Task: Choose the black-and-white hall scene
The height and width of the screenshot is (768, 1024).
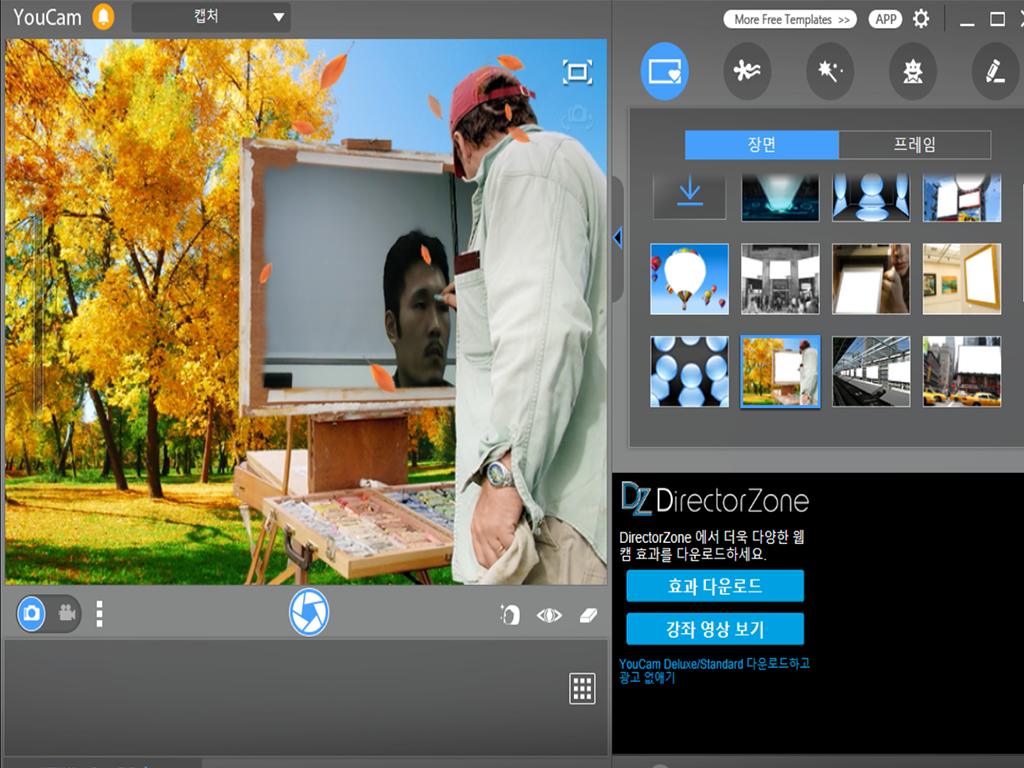Action: pos(780,279)
